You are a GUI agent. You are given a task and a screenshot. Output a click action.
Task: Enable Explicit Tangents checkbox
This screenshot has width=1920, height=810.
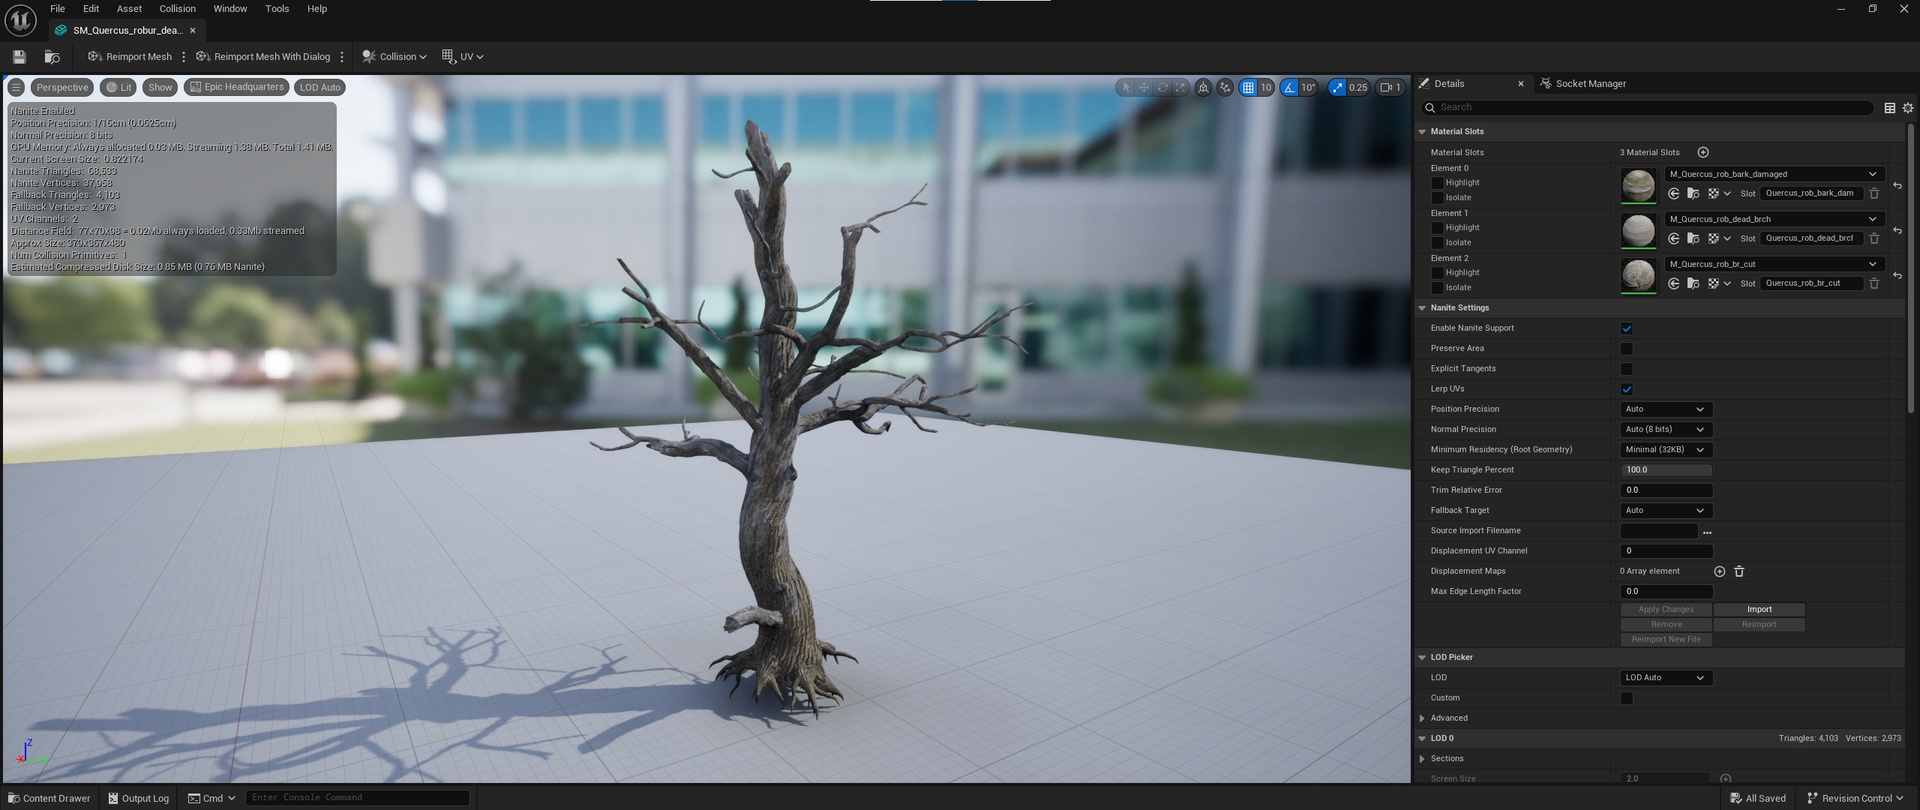[x=1626, y=369]
